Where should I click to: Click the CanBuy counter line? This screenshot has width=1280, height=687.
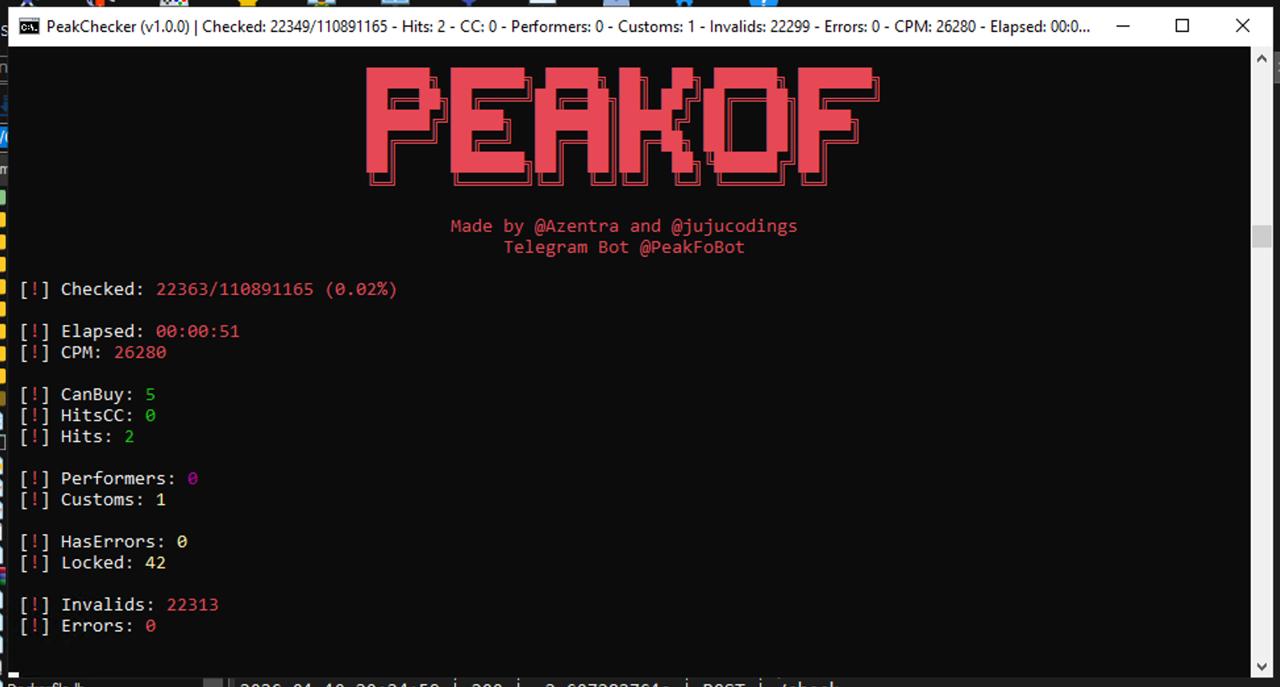pyautogui.click(x=88, y=395)
